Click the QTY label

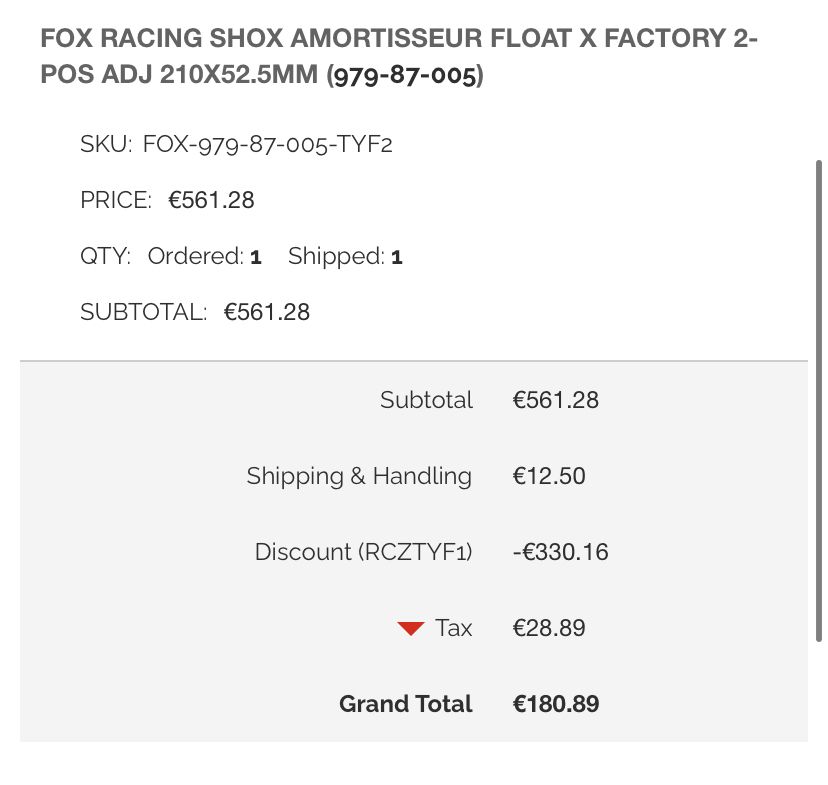(105, 256)
